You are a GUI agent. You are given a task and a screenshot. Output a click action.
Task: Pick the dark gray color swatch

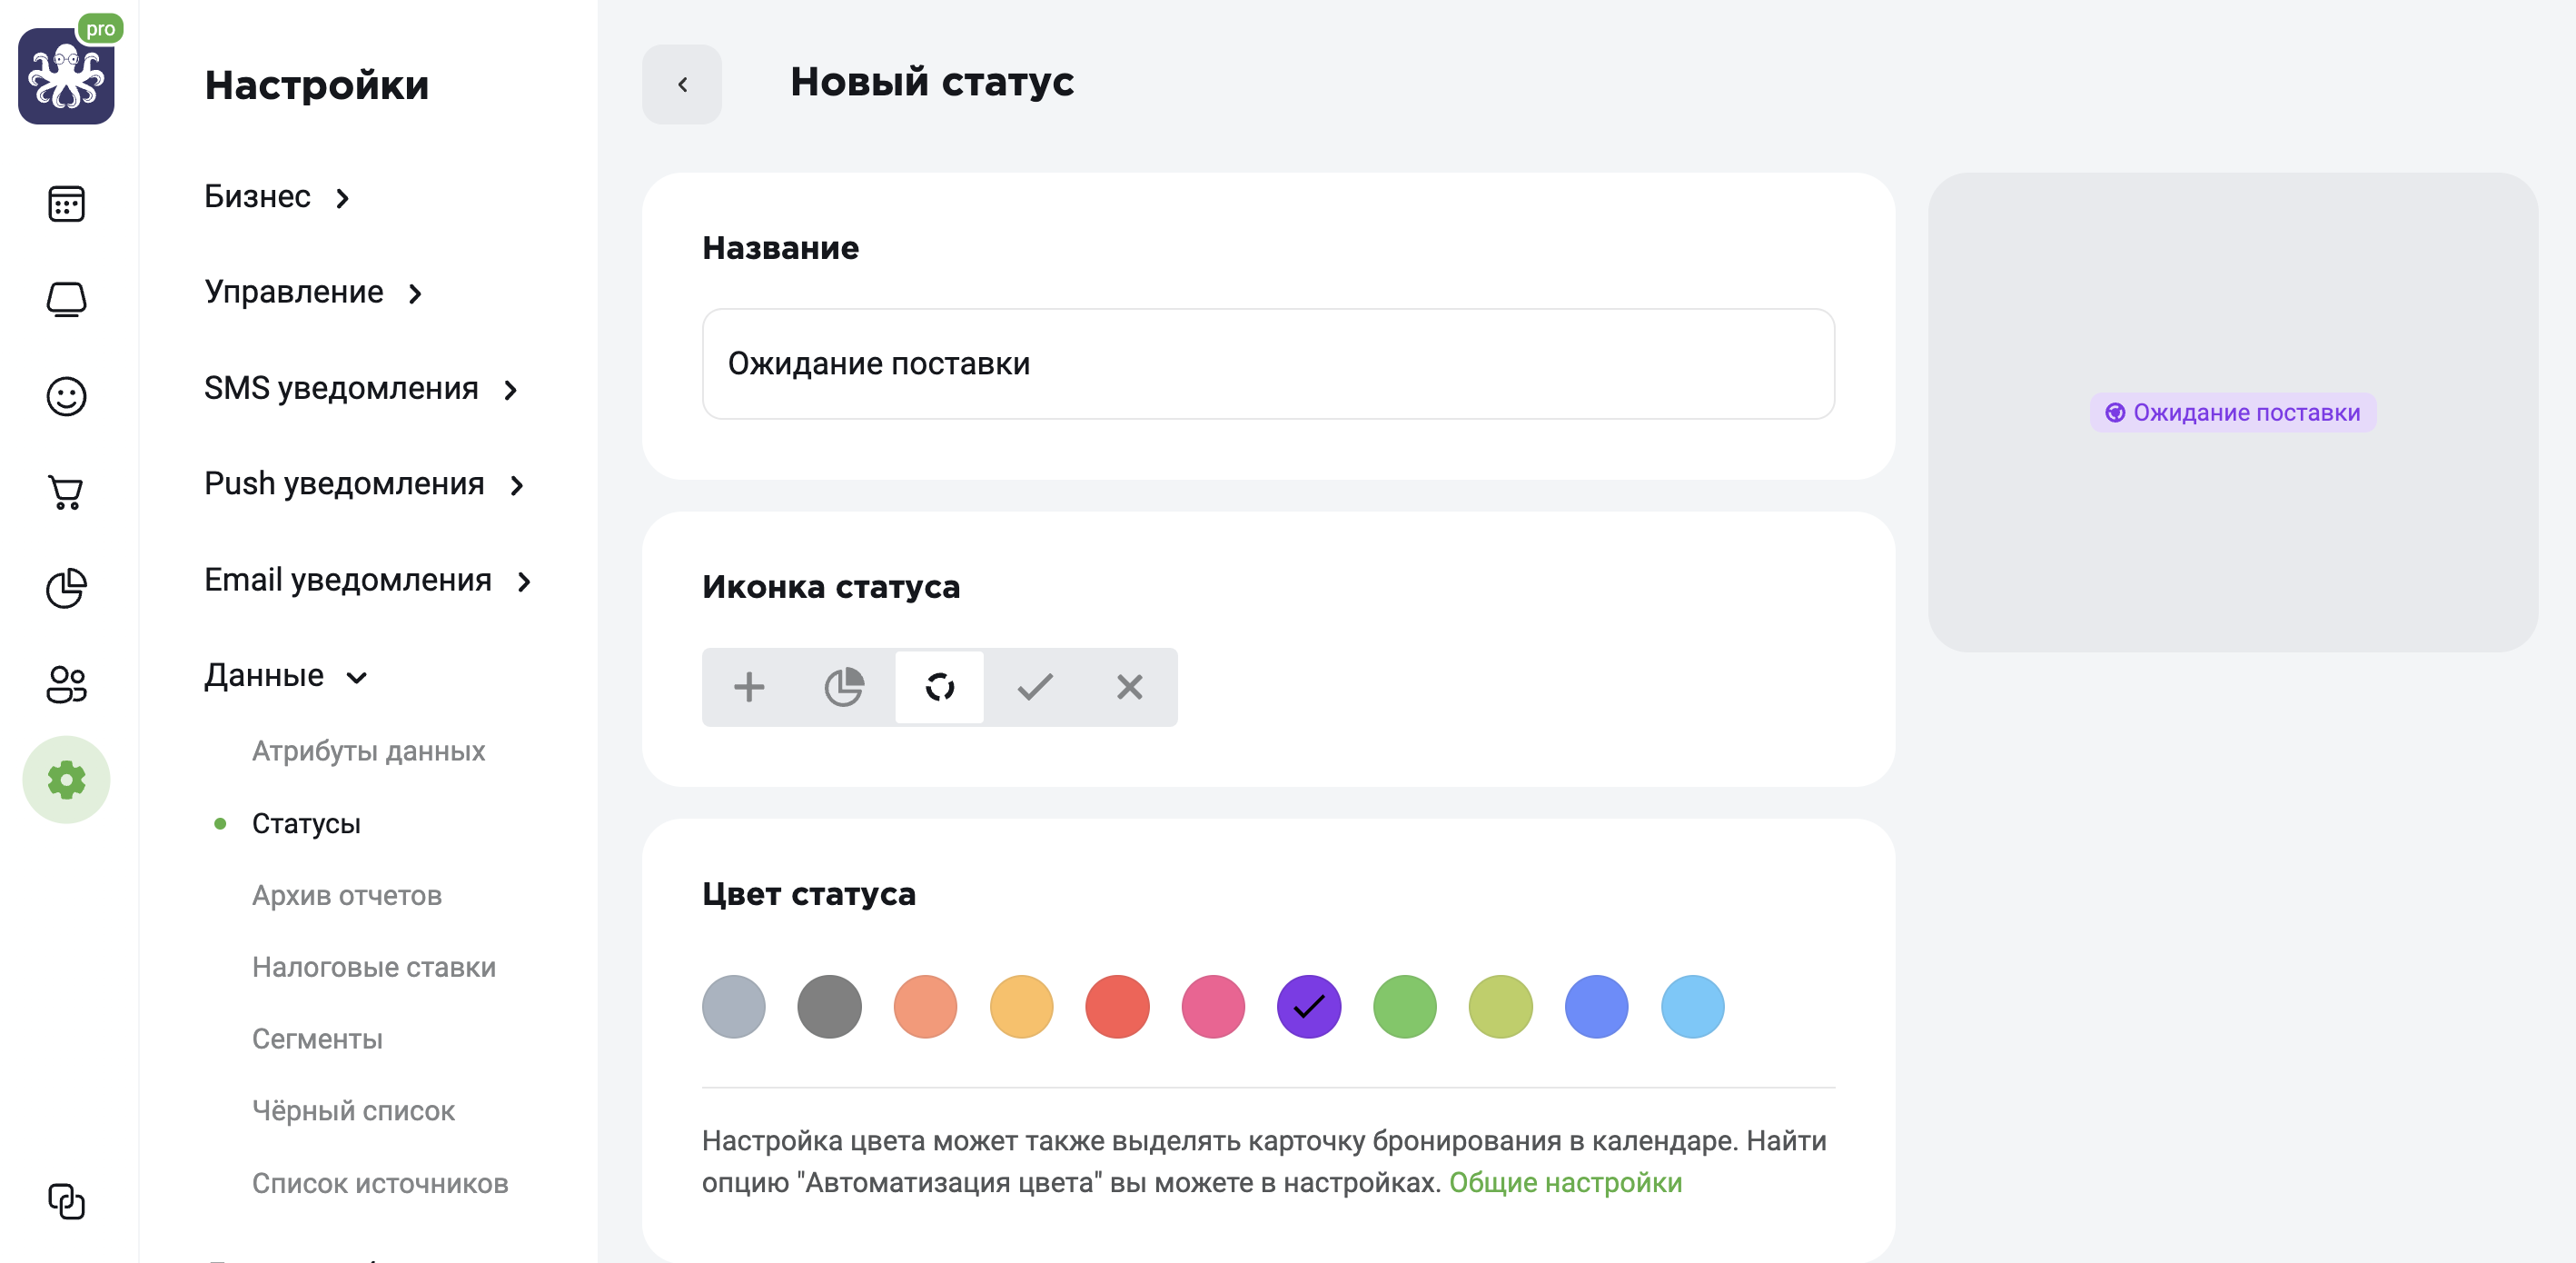[829, 1007]
